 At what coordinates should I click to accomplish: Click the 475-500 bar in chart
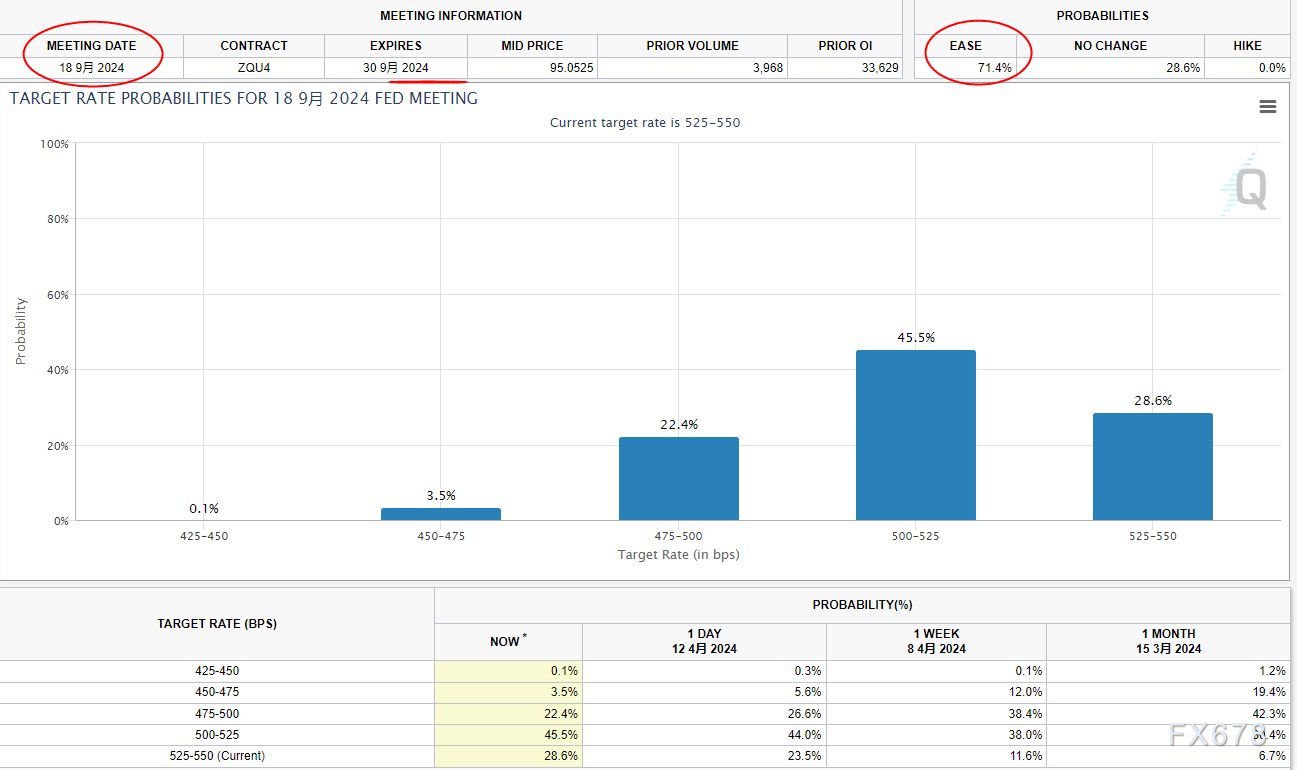pyautogui.click(x=678, y=478)
